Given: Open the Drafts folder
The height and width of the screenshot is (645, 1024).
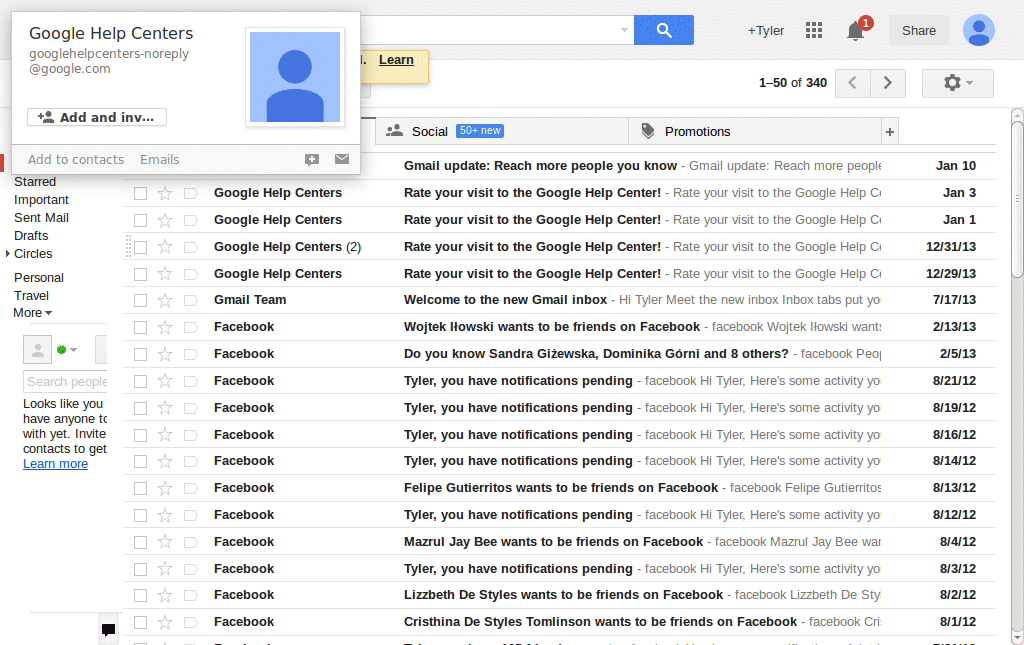Looking at the screenshot, I should click(x=31, y=236).
